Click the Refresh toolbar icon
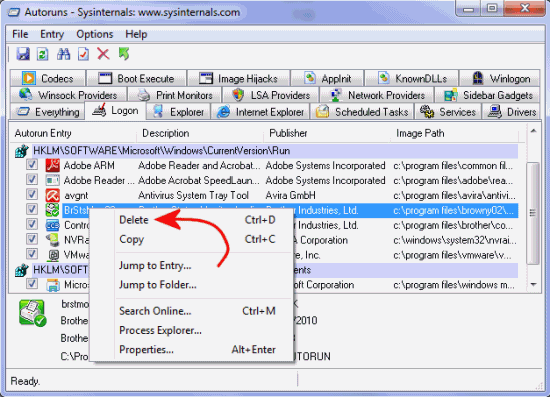Viewport: 550px width, 397px height. (x=42, y=54)
